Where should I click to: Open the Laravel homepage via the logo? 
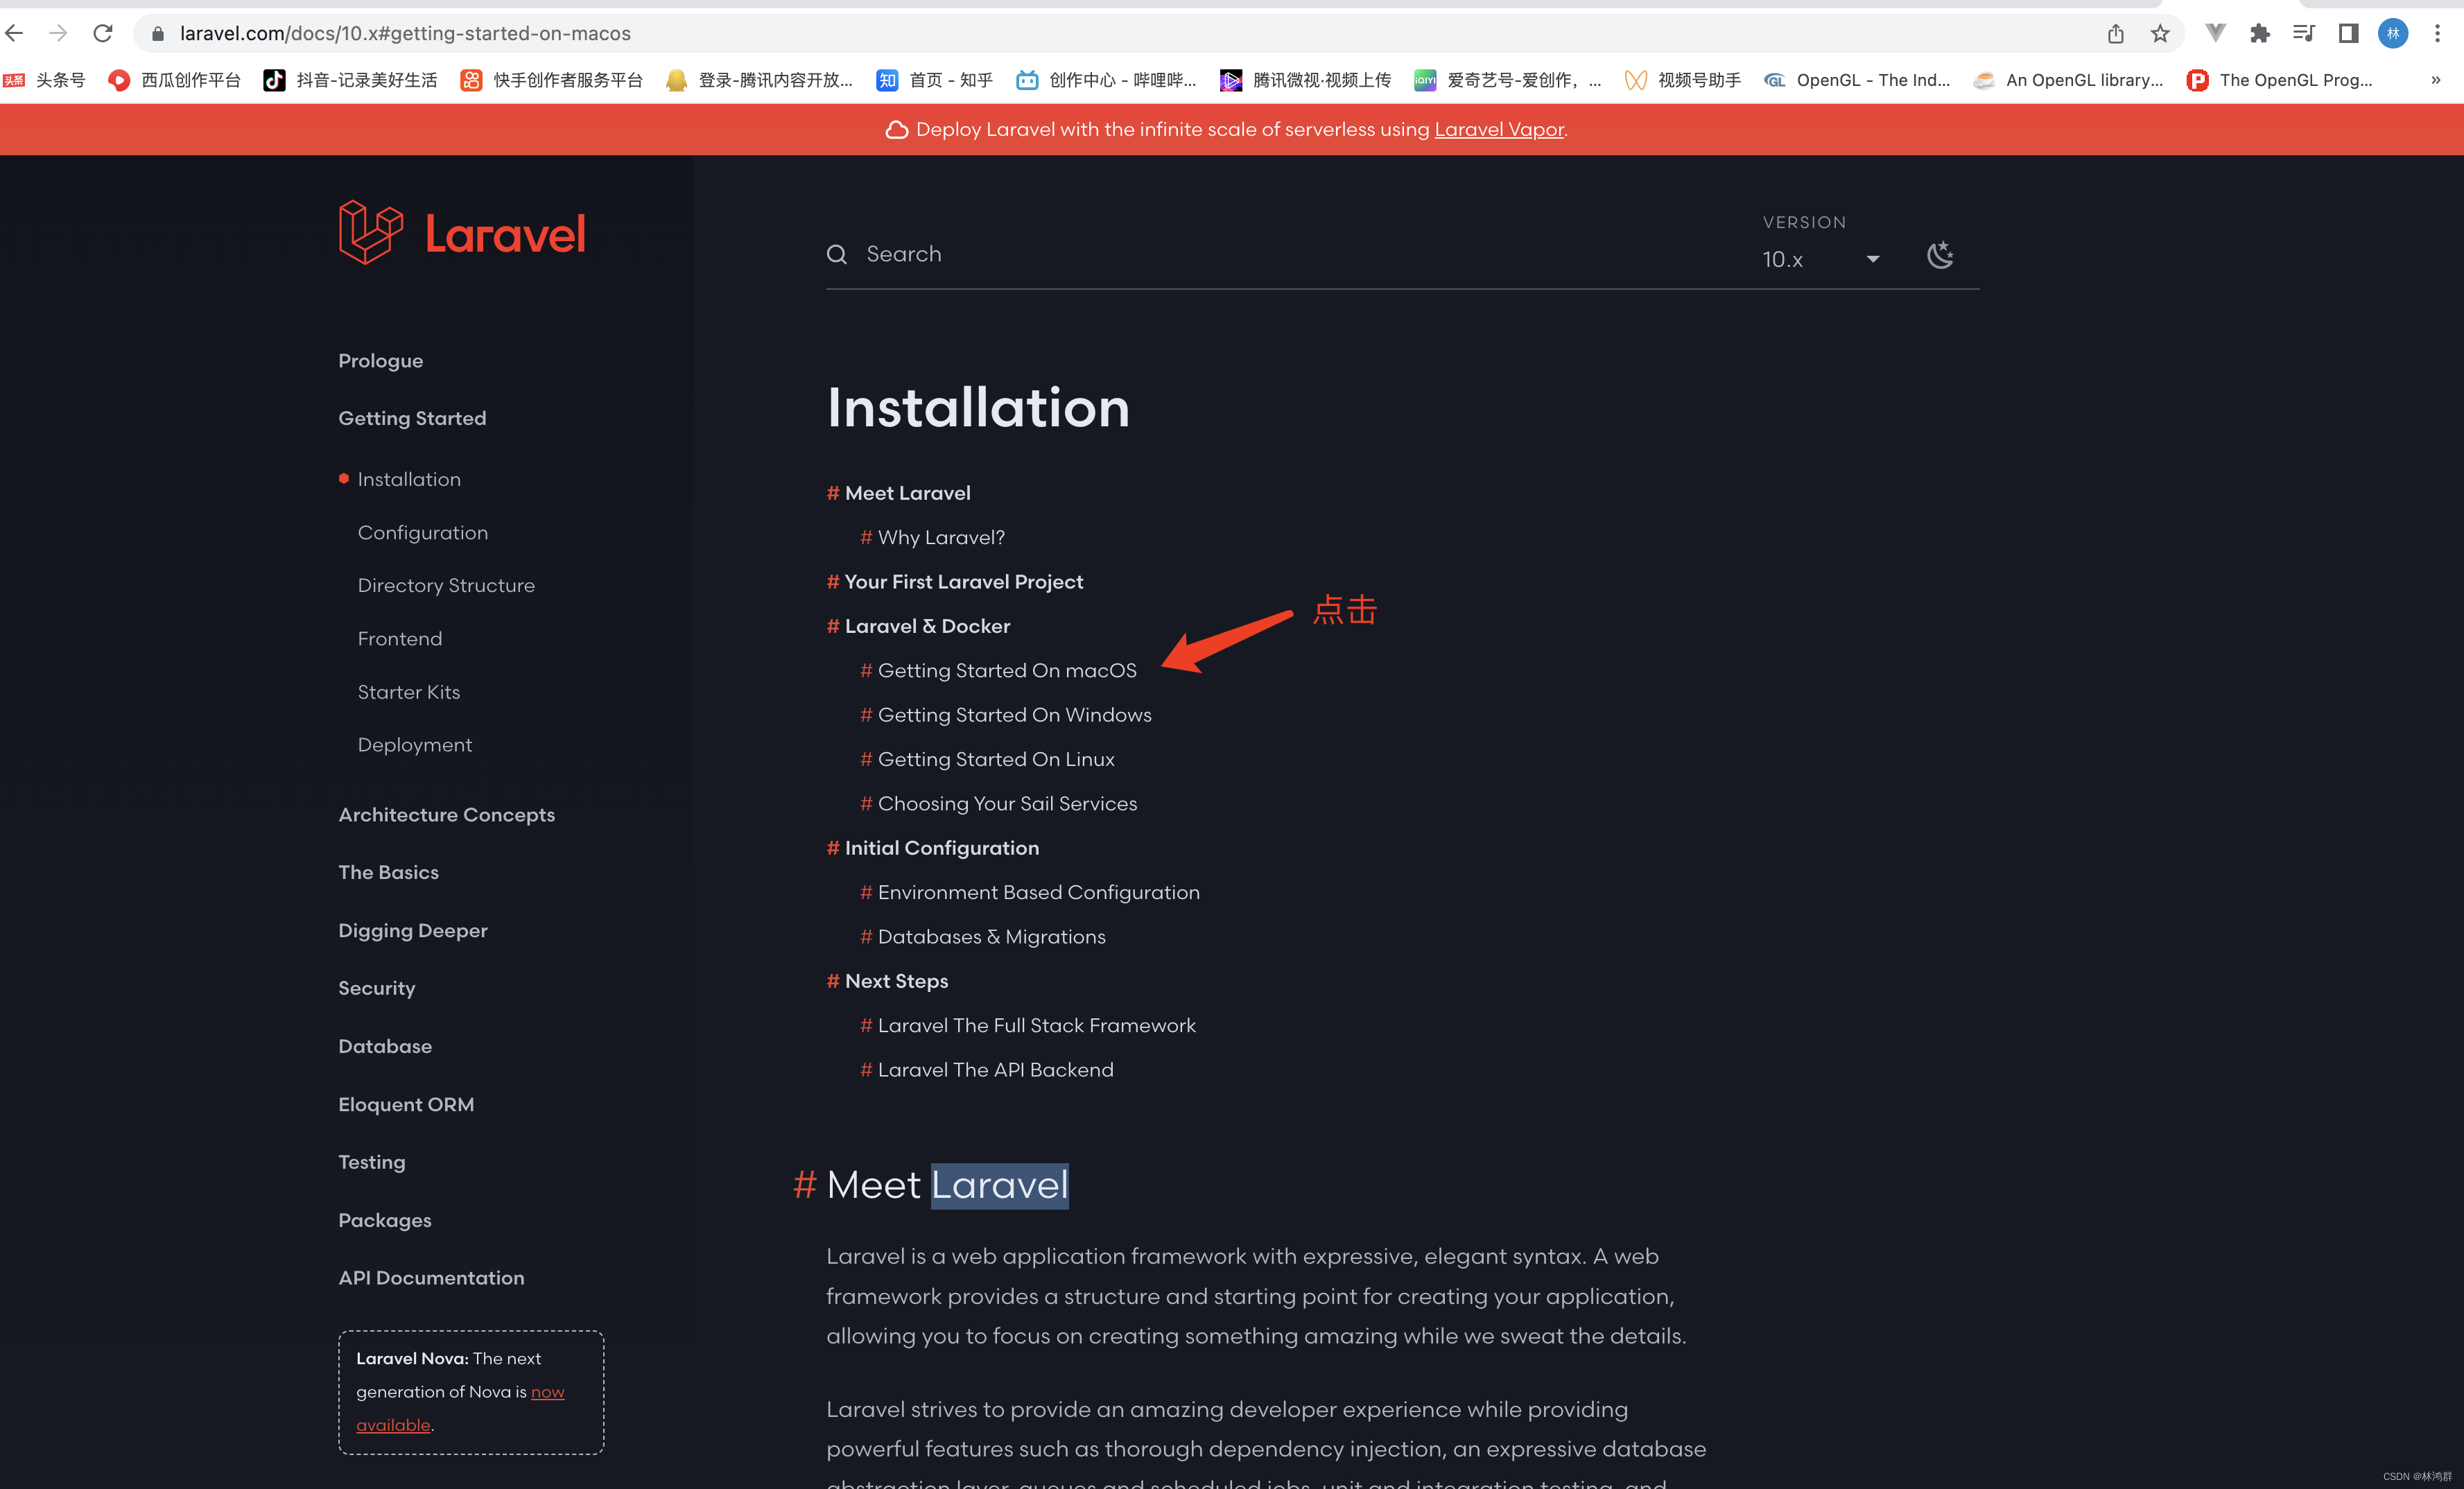coord(462,231)
